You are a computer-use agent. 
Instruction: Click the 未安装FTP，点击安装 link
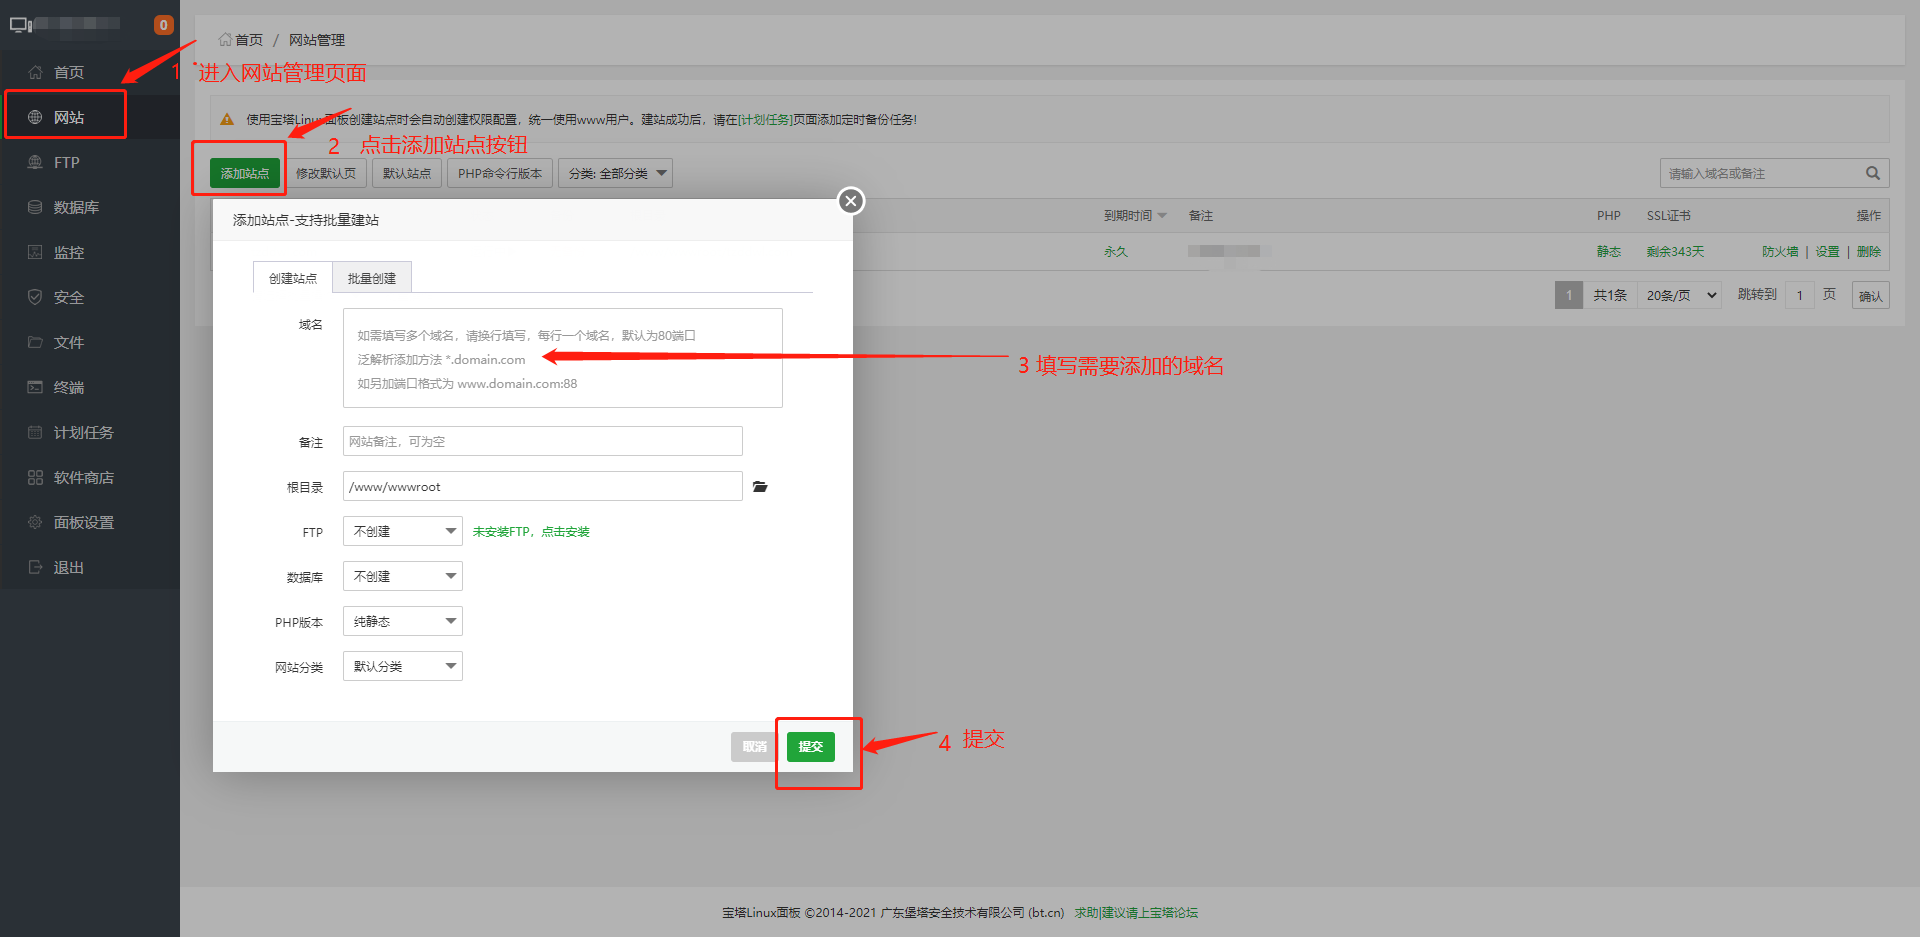click(x=531, y=532)
